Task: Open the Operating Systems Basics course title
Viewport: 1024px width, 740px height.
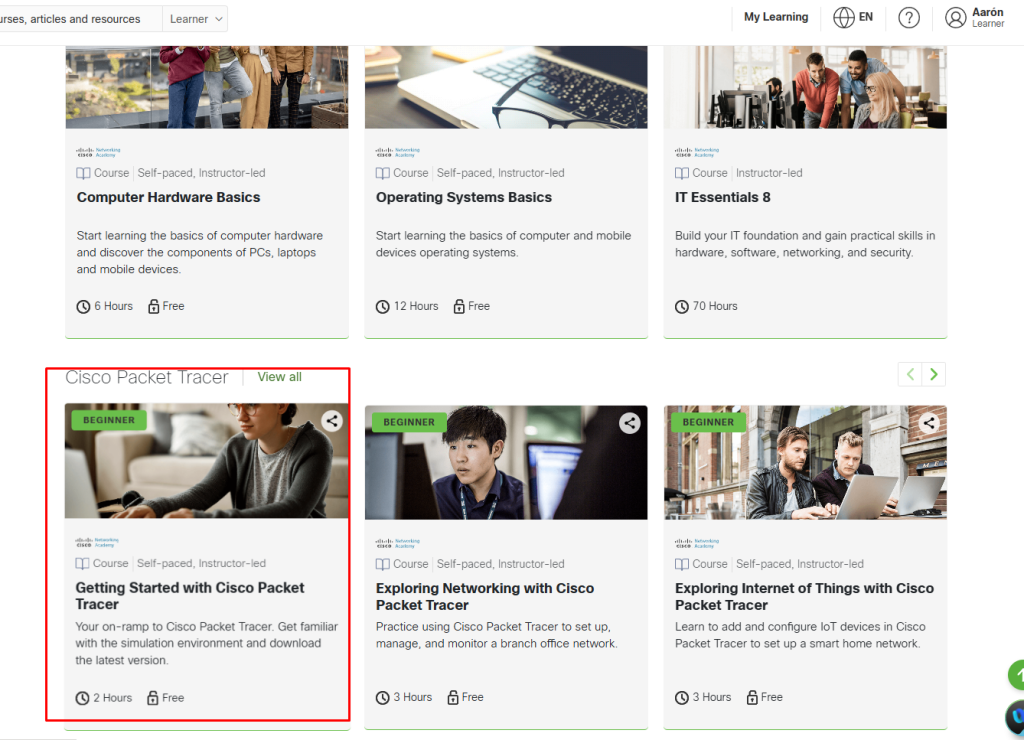Action: [463, 197]
